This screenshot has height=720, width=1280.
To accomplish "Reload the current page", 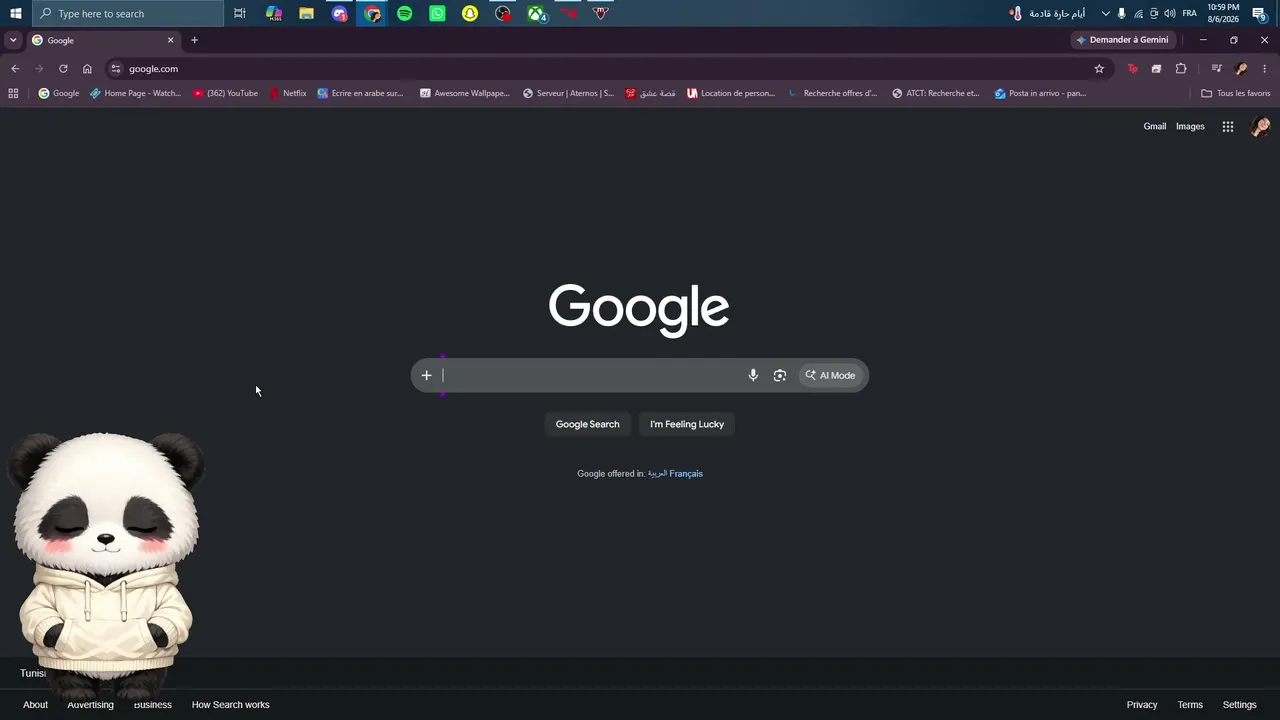I will tap(63, 69).
